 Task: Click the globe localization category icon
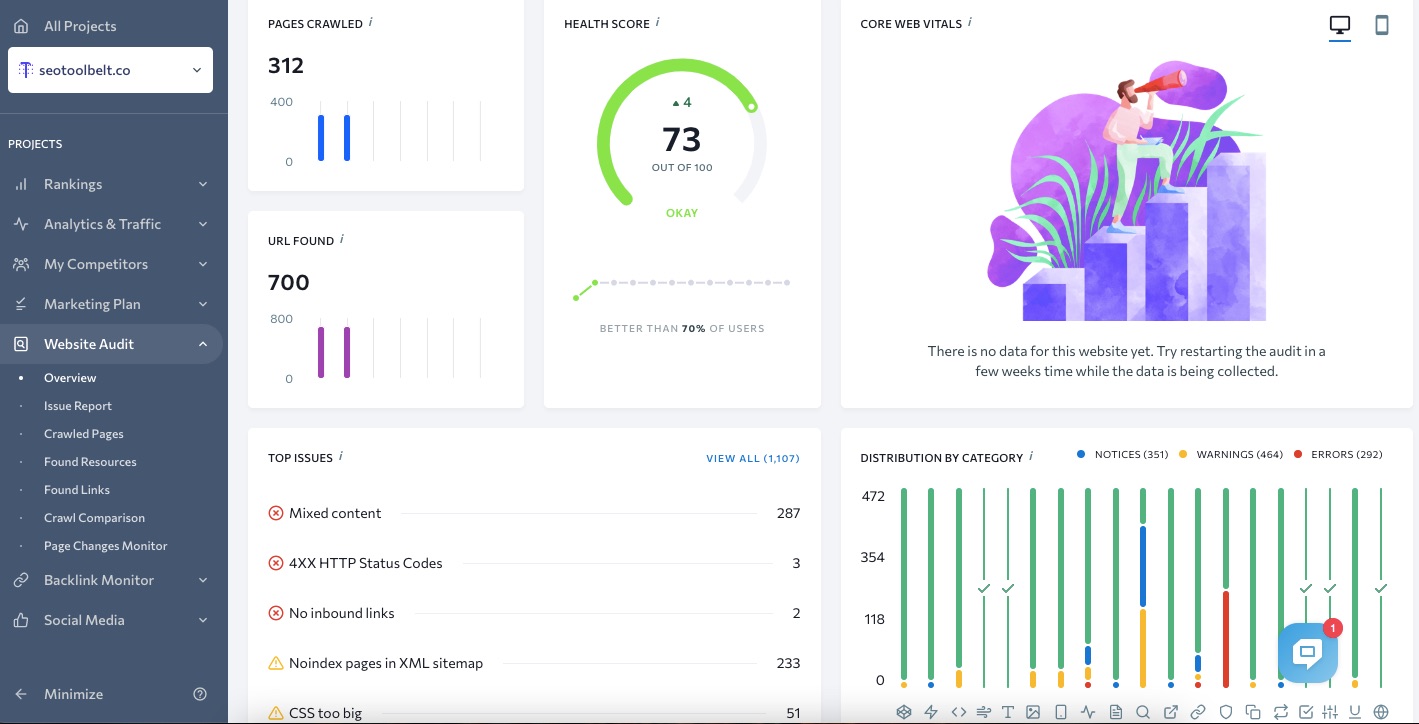tap(1381, 712)
